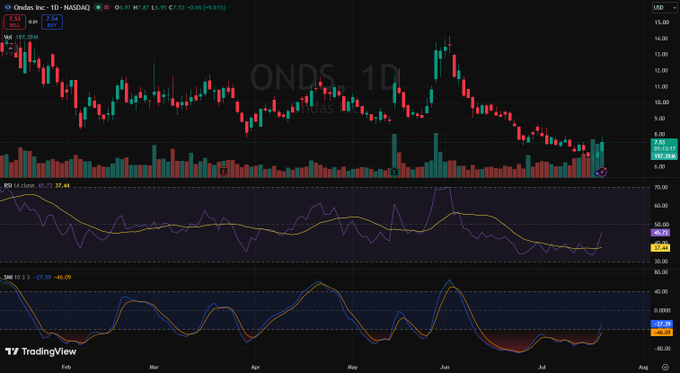
Task: Click the -80.00 level on the SMI scale
Action: point(661,348)
